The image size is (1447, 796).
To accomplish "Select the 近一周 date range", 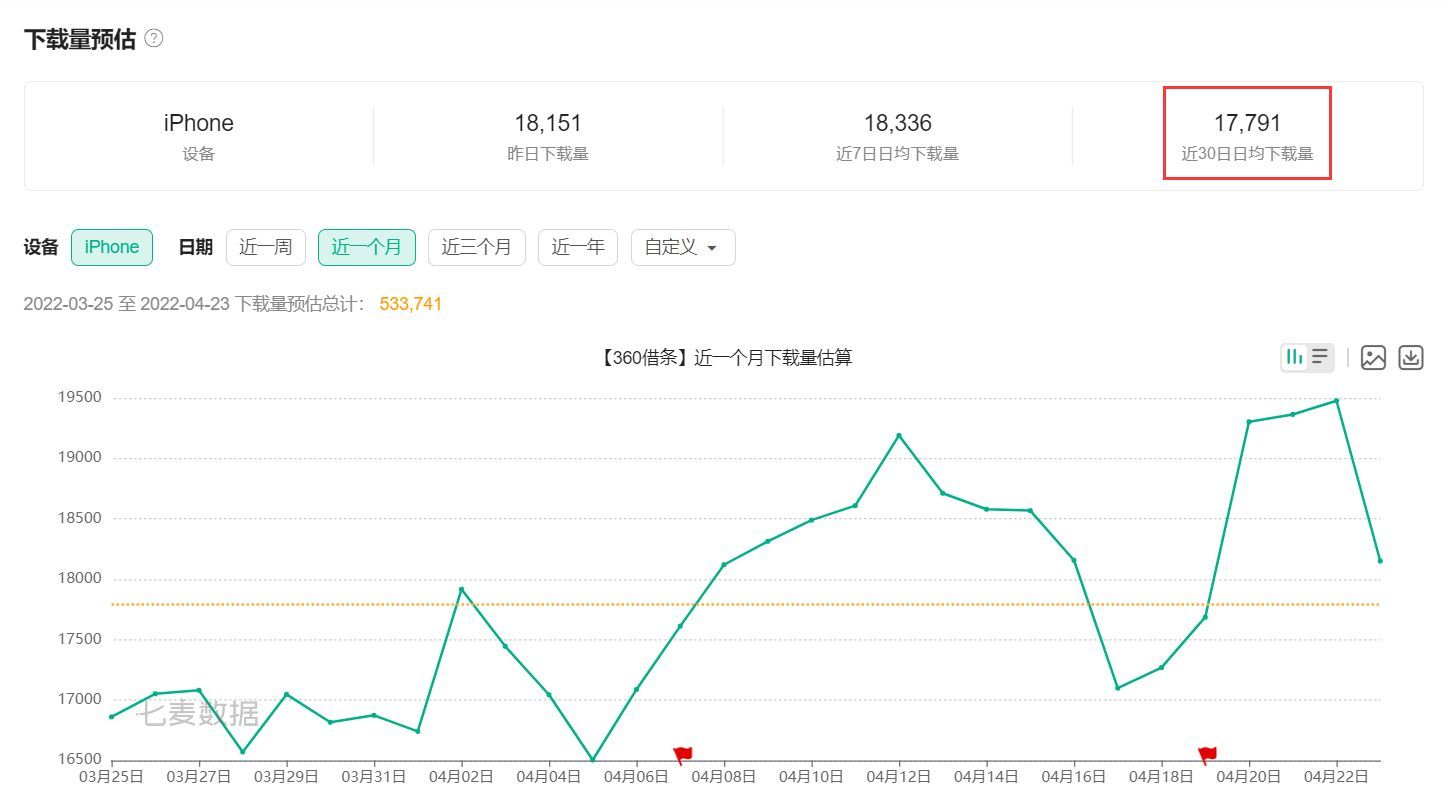I will tap(265, 247).
